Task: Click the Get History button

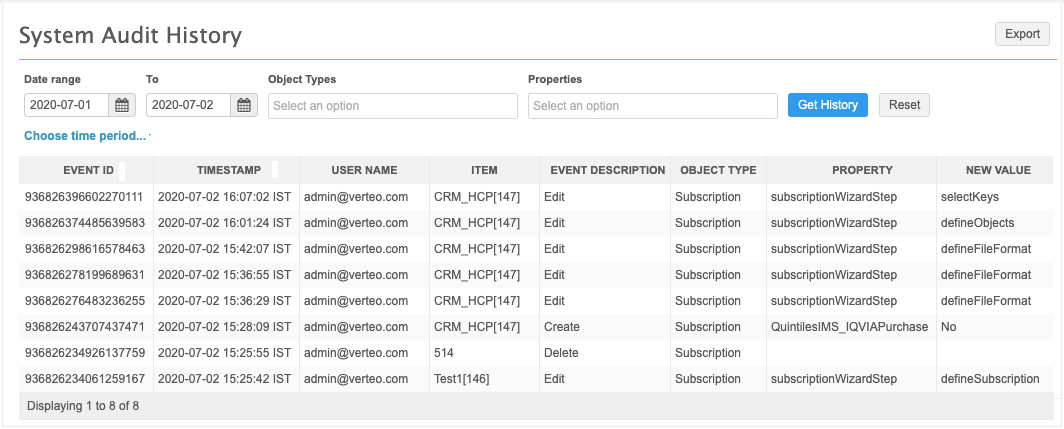Action: (x=828, y=105)
